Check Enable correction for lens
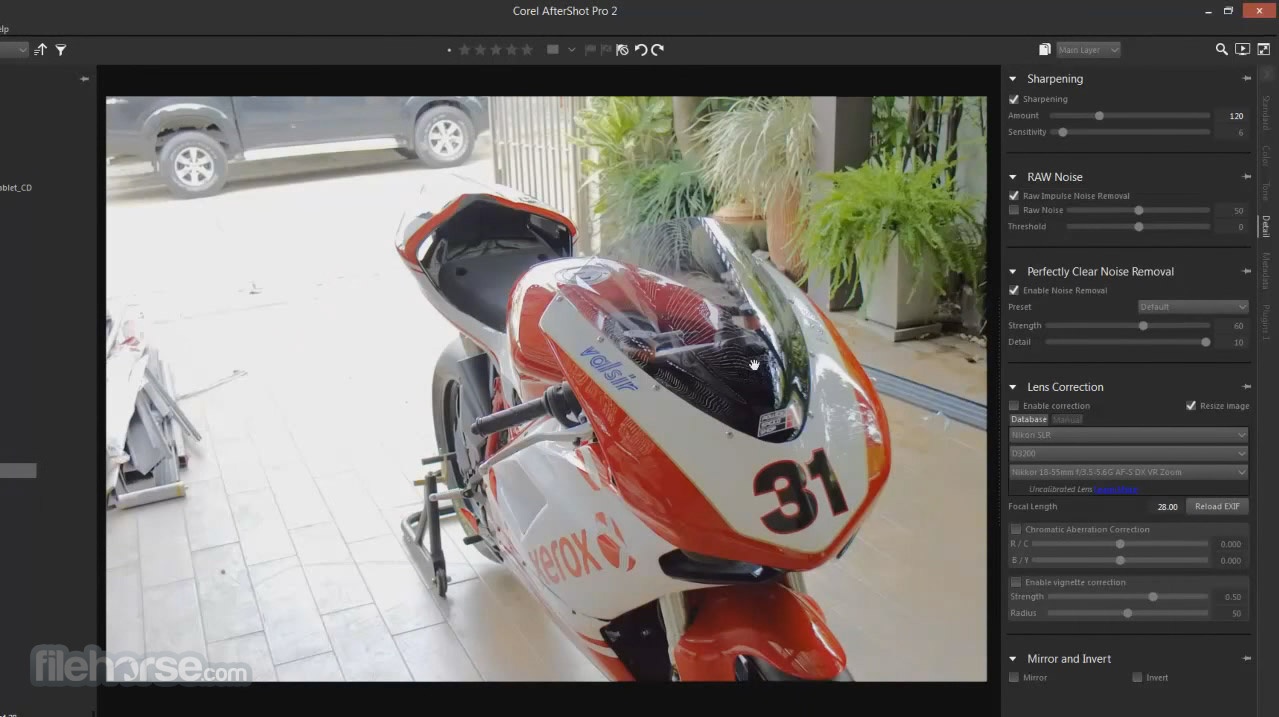The height and width of the screenshot is (717, 1279). click(1014, 406)
